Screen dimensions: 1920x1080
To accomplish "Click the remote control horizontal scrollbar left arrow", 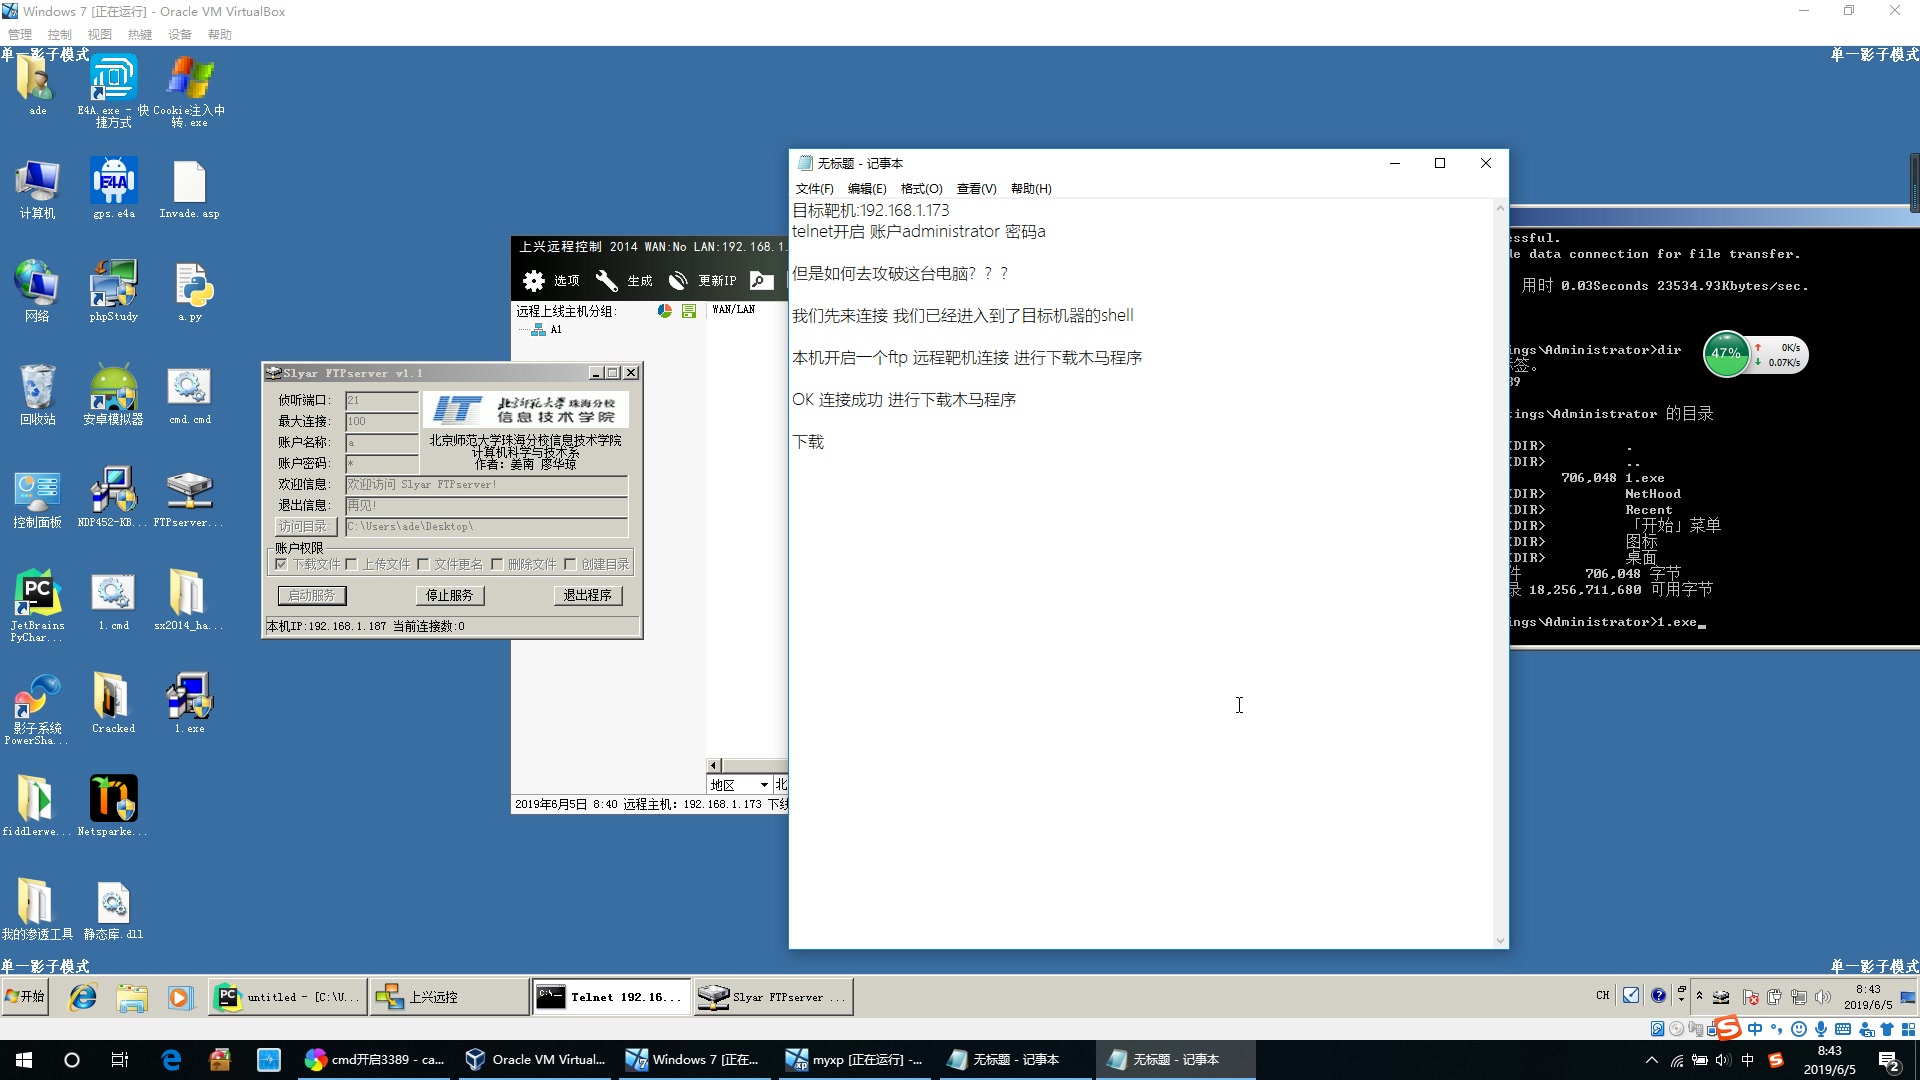I will pyautogui.click(x=714, y=766).
